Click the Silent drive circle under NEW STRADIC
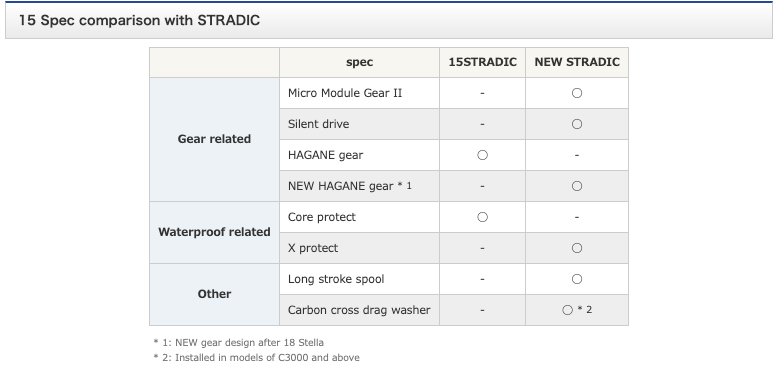The width and height of the screenshot is (774, 375). point(577,124)
